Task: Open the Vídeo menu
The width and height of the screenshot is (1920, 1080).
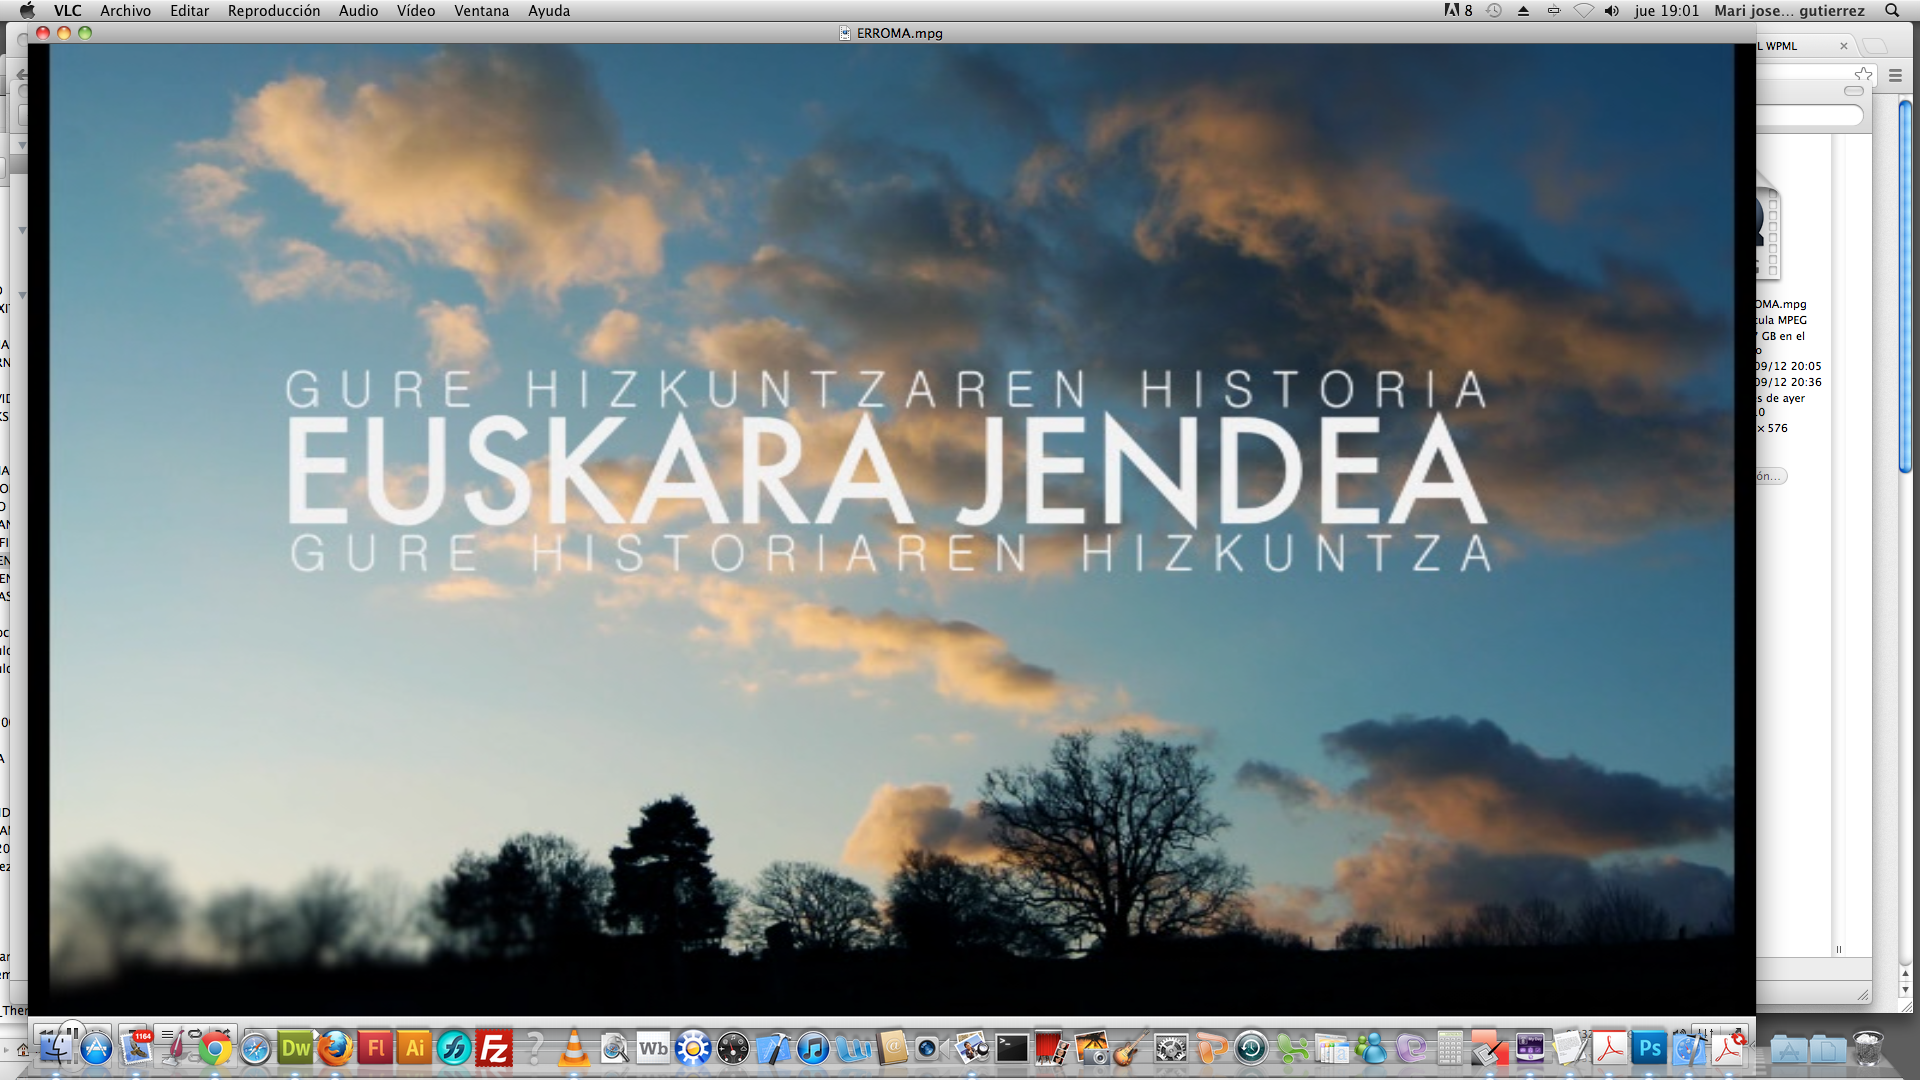Action: coord(415,11)
